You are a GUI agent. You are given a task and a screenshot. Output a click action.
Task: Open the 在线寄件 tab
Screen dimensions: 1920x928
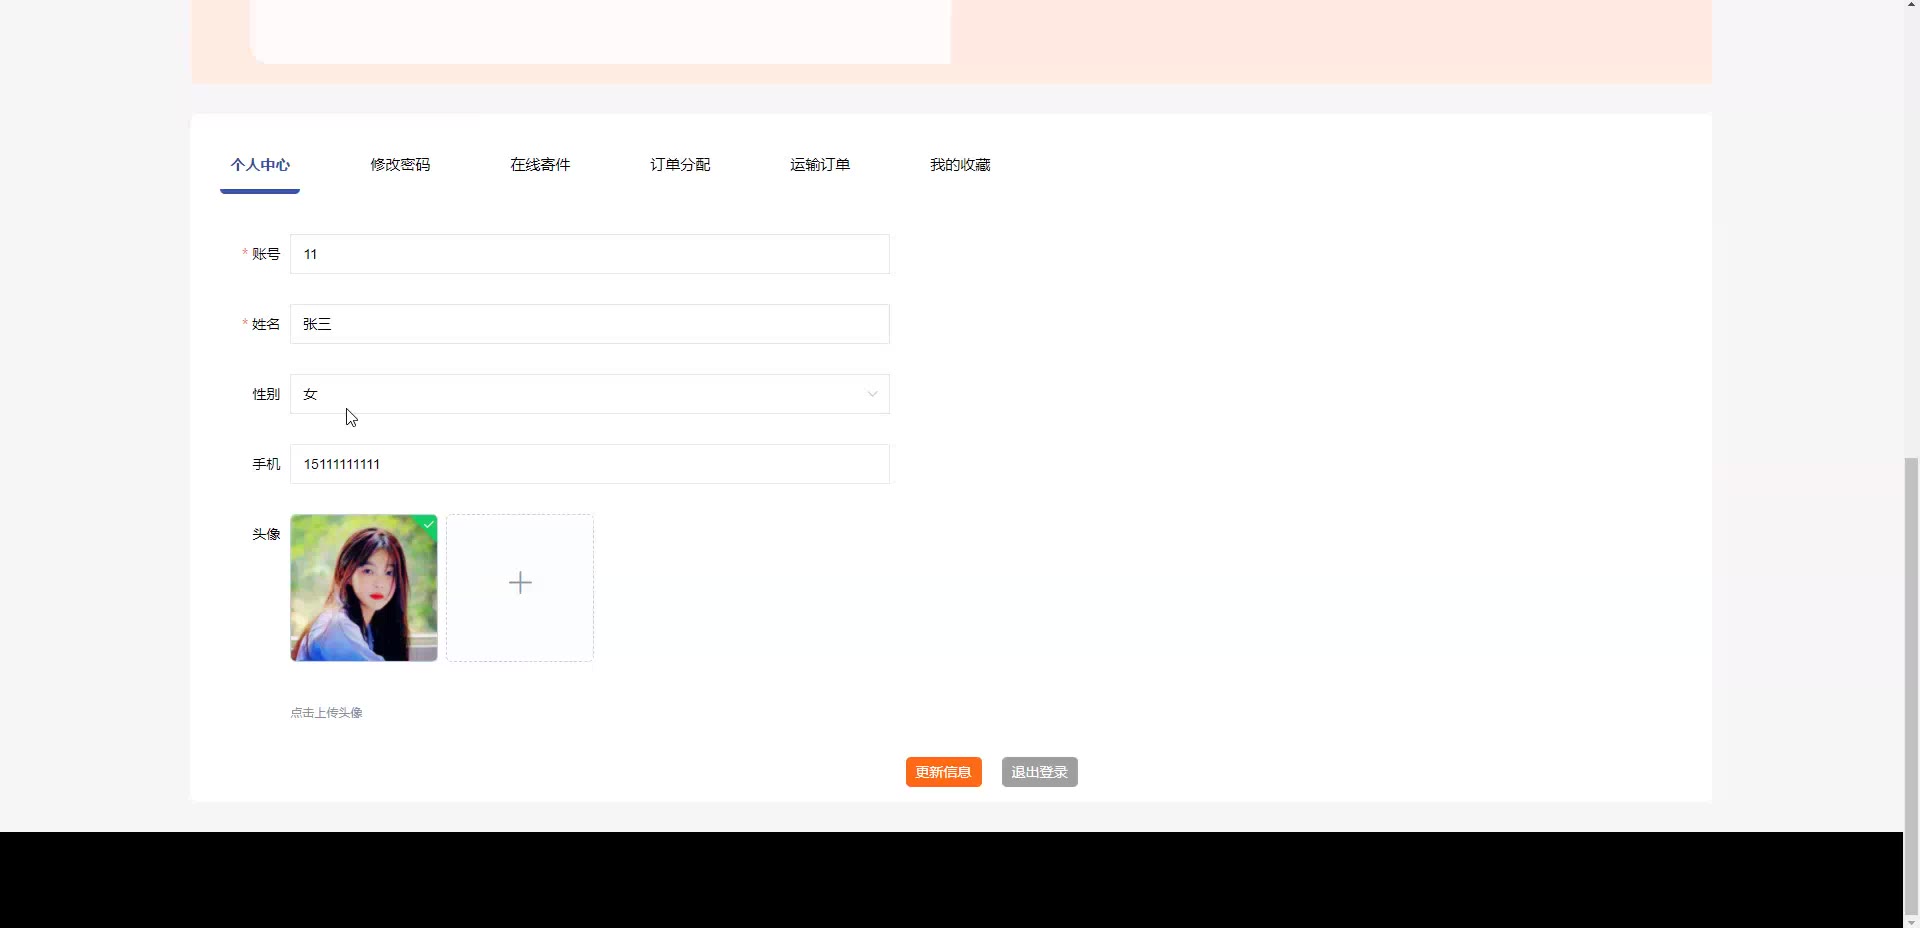pos(540,165)
